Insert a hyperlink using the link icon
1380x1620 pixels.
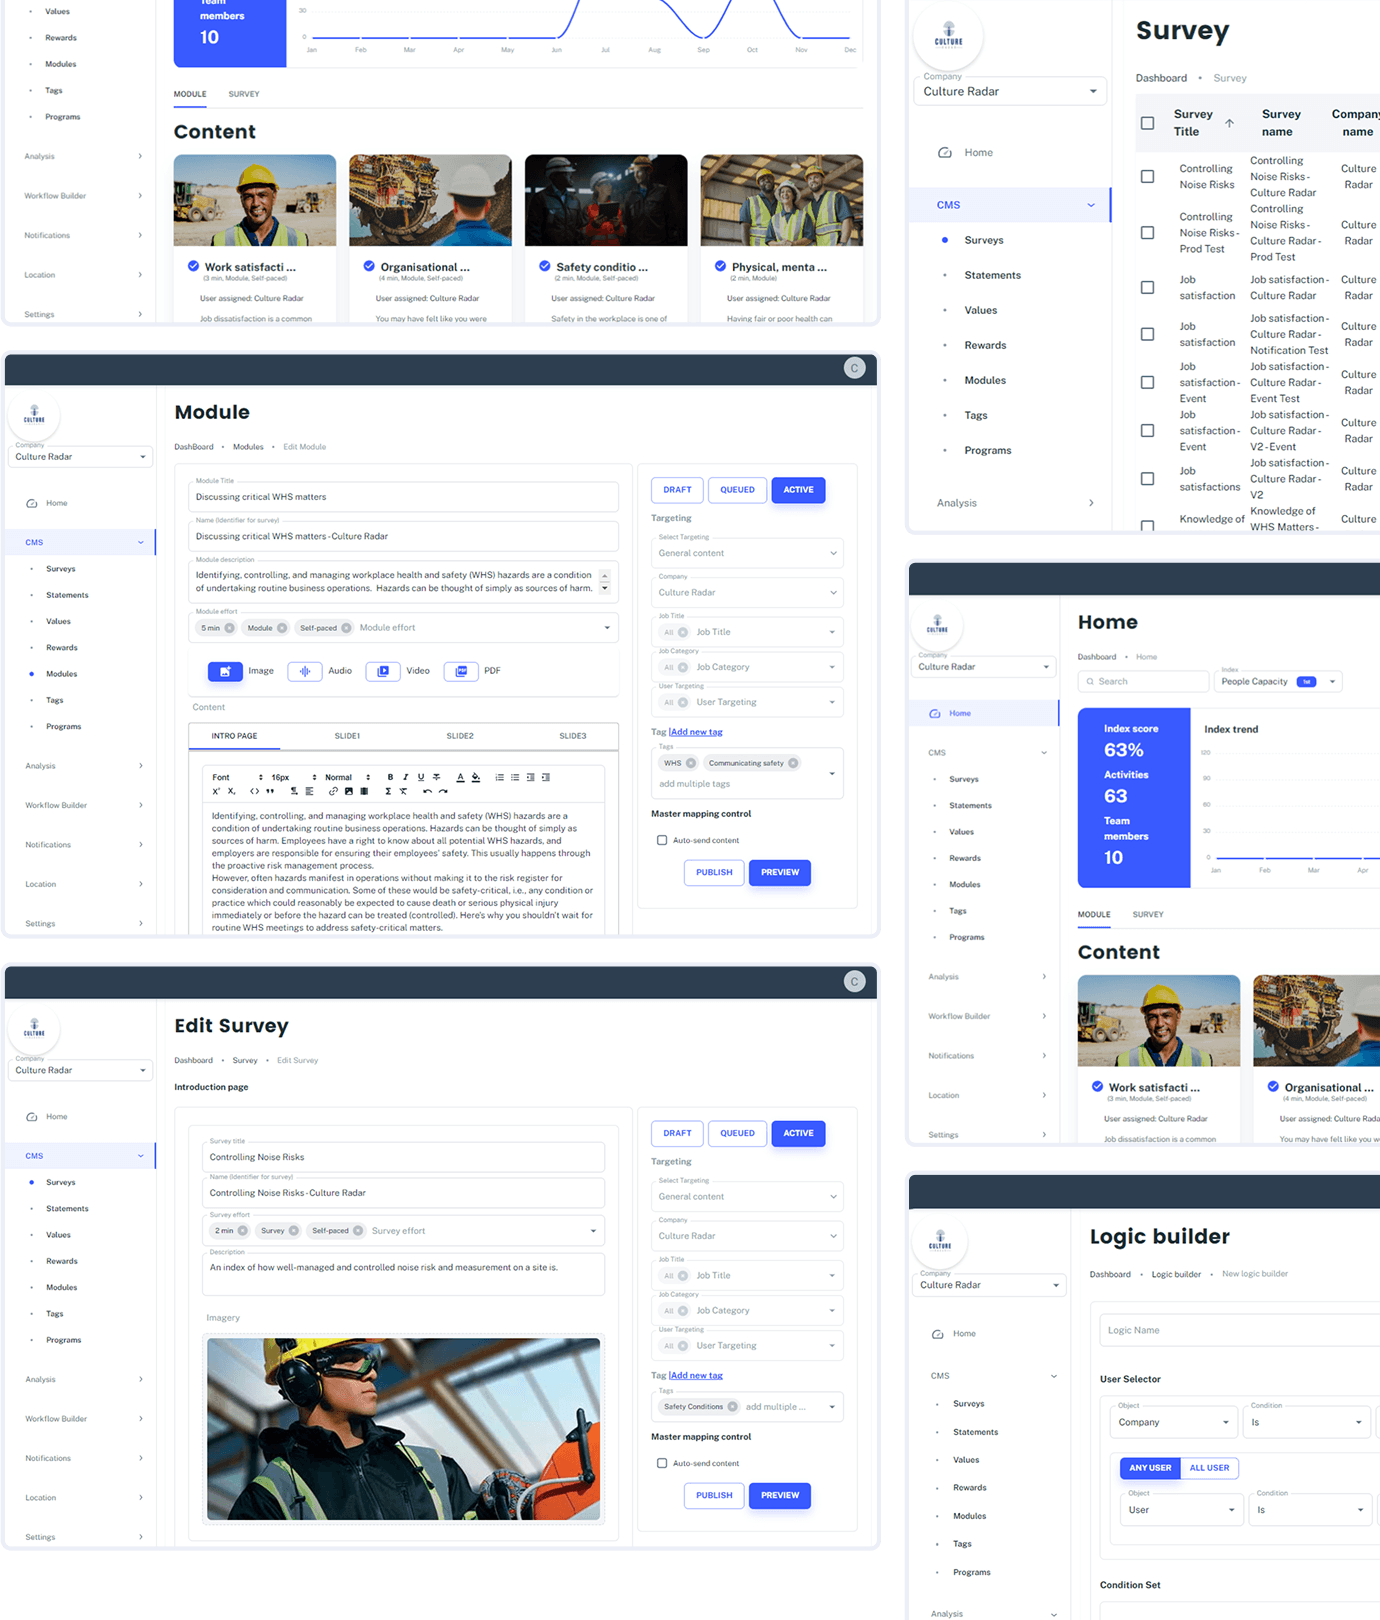(x=333, y=791)
